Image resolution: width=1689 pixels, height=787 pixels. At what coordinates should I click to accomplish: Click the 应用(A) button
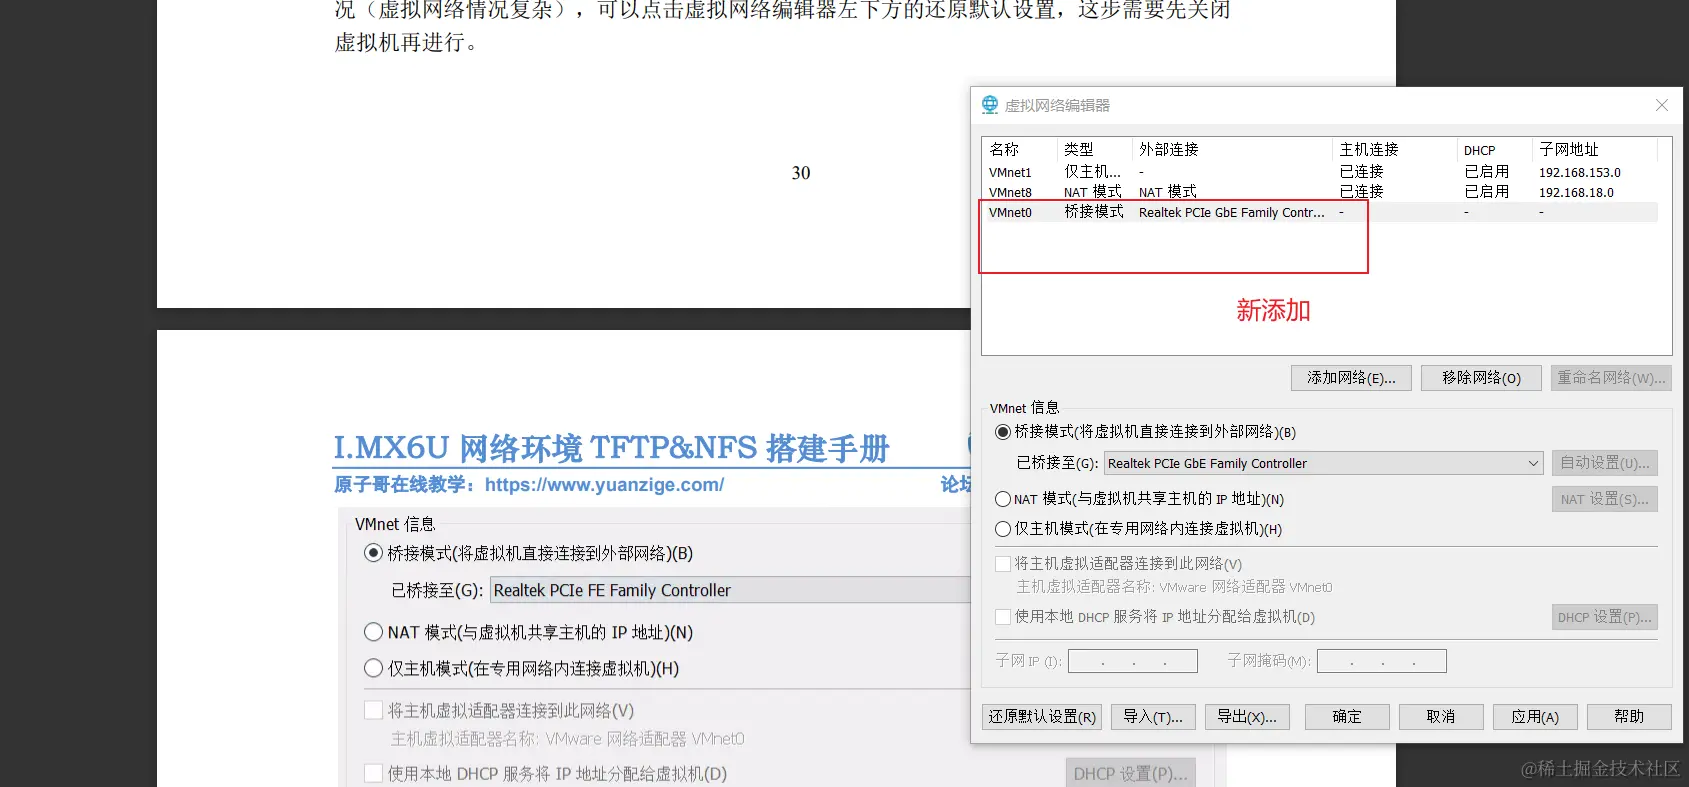(1535, 717)
